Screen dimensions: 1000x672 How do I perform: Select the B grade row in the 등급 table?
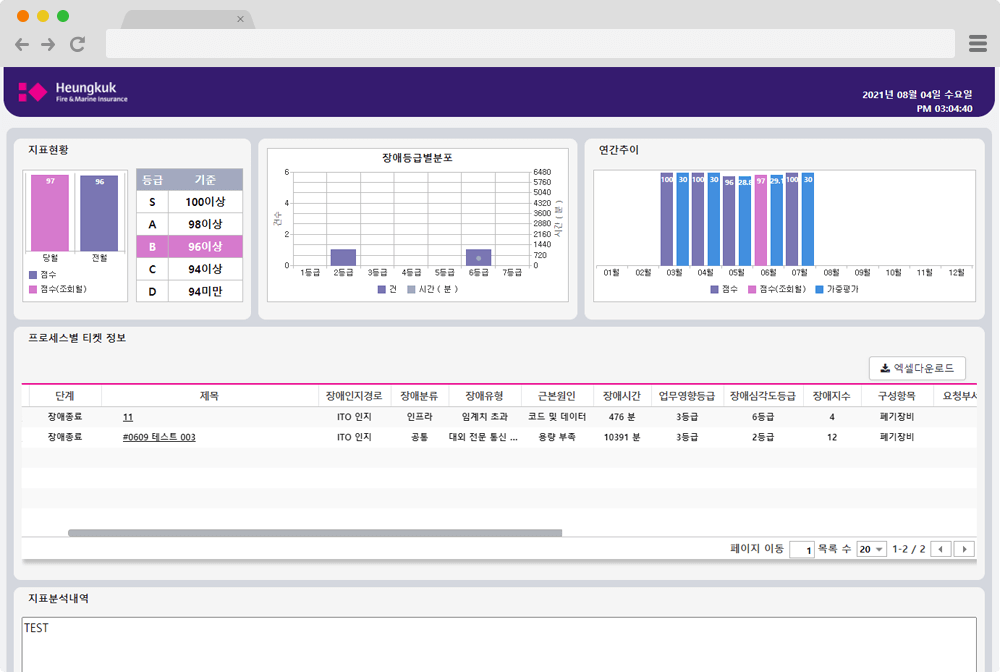pyautogui.click(x=189, y=247)
